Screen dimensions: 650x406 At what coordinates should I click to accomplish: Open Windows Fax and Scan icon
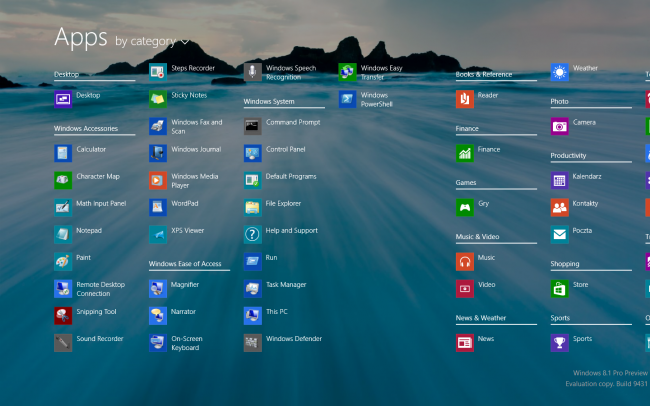coord(158,126)
